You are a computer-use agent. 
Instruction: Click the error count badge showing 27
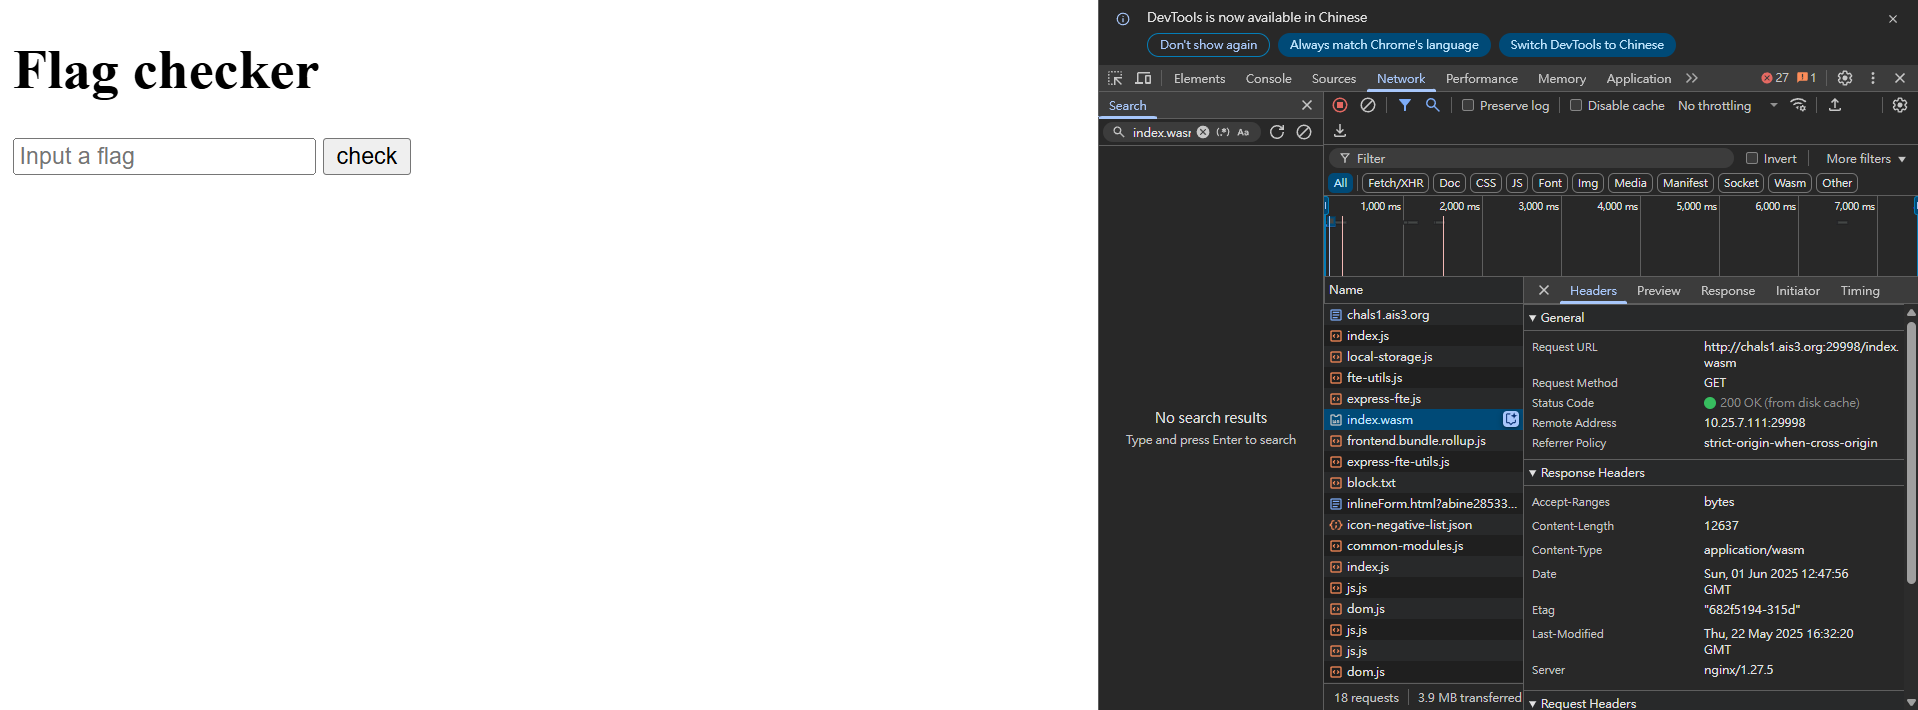click(x=1775, y=78)
